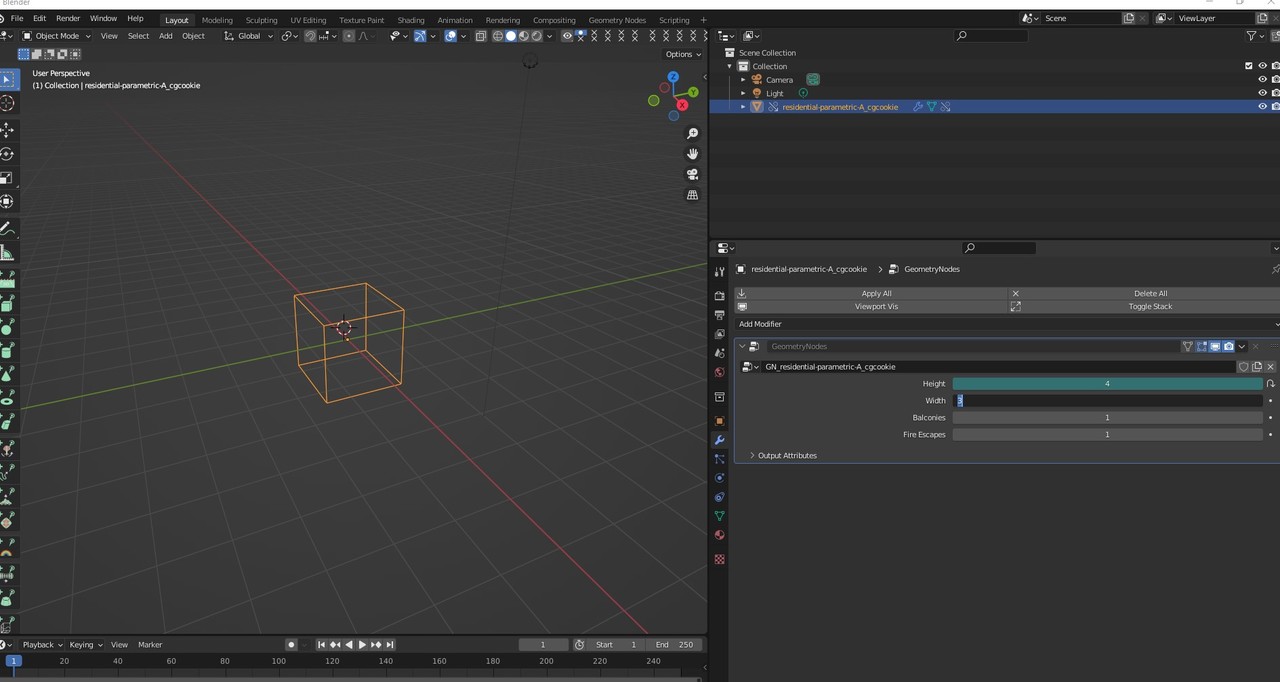
Task: Expand the Output Attributes section
Action: pyautogui.click(x=787, y=455)
